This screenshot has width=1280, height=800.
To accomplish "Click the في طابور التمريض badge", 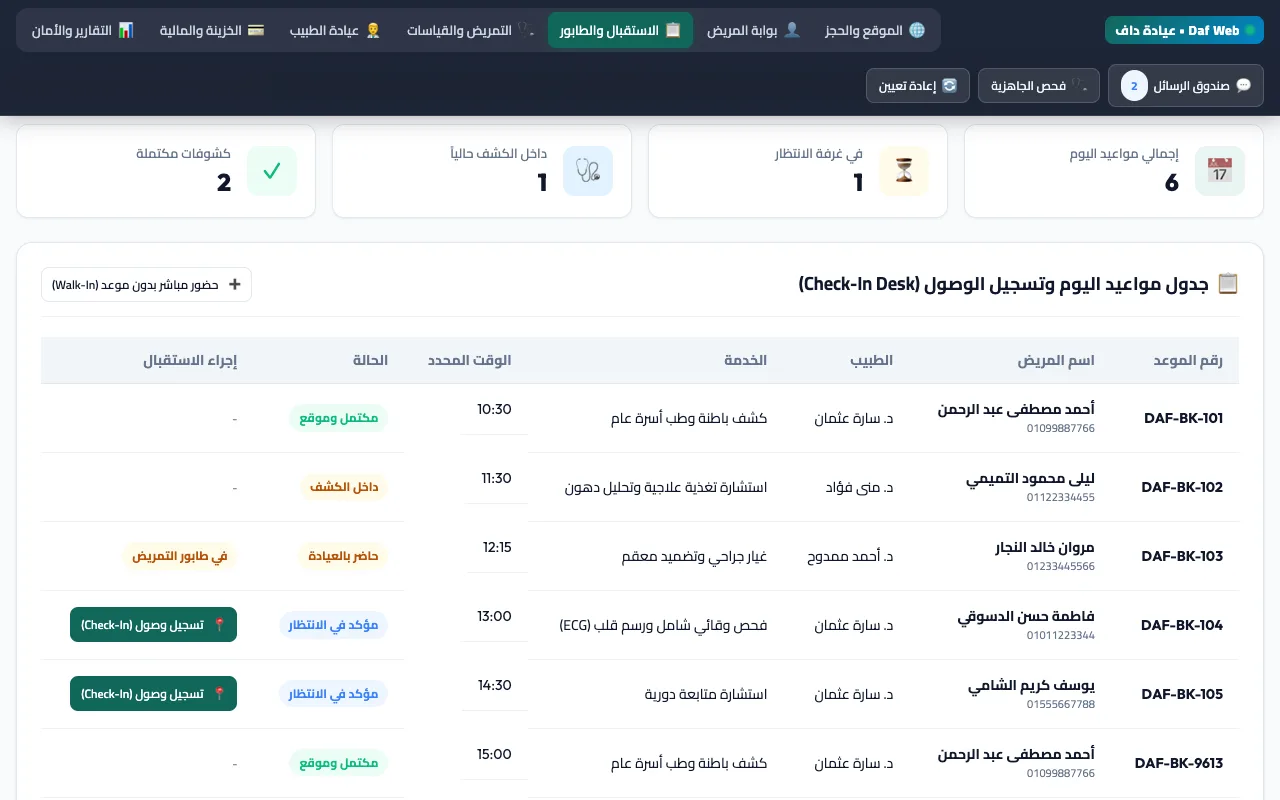I will (179, 556).
